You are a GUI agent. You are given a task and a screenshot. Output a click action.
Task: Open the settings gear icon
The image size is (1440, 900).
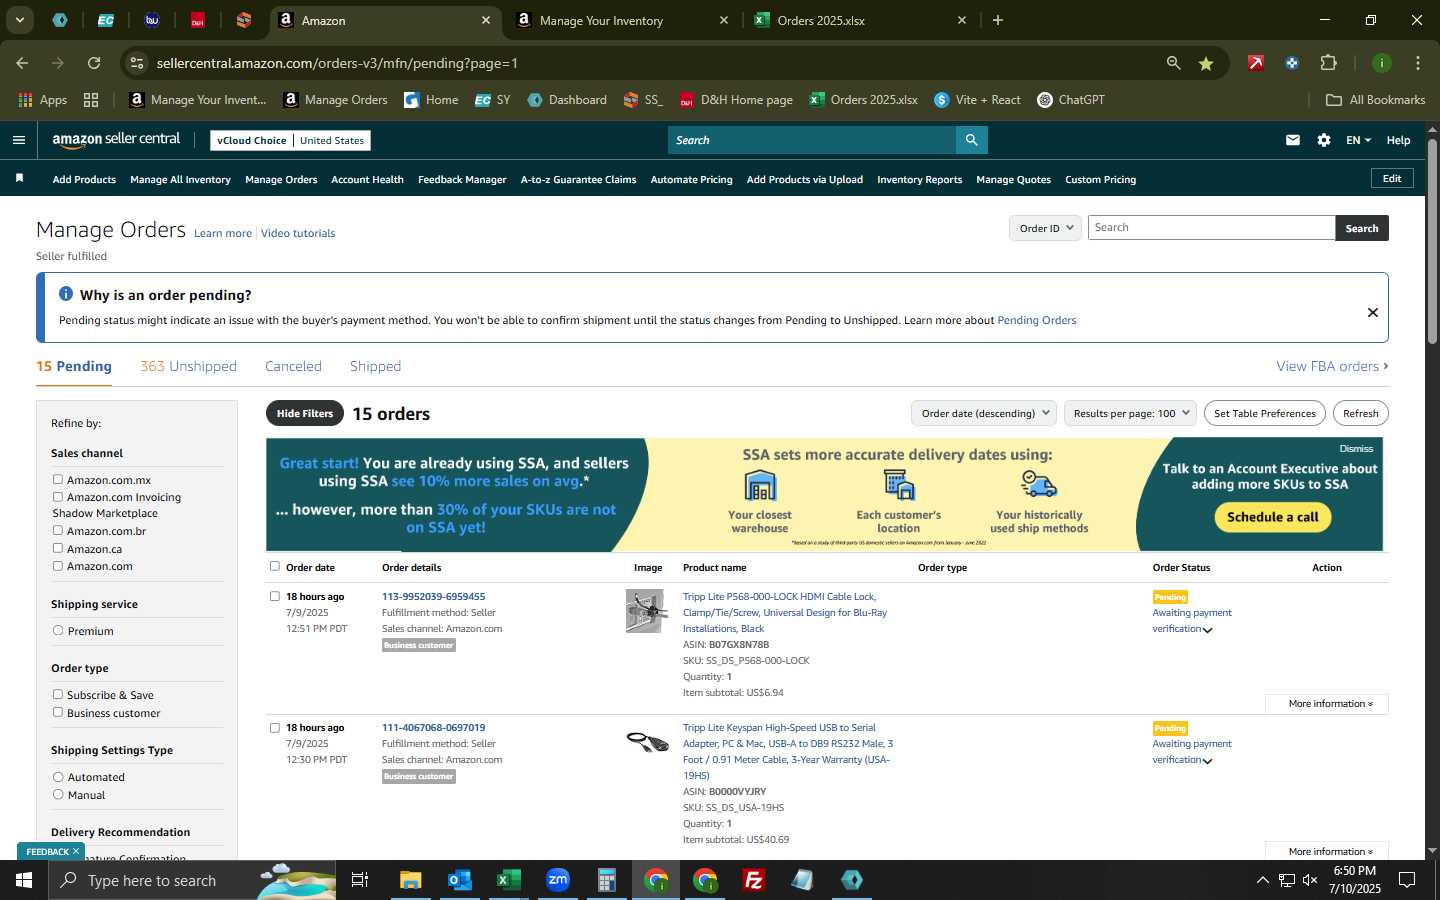[1324, 140]
